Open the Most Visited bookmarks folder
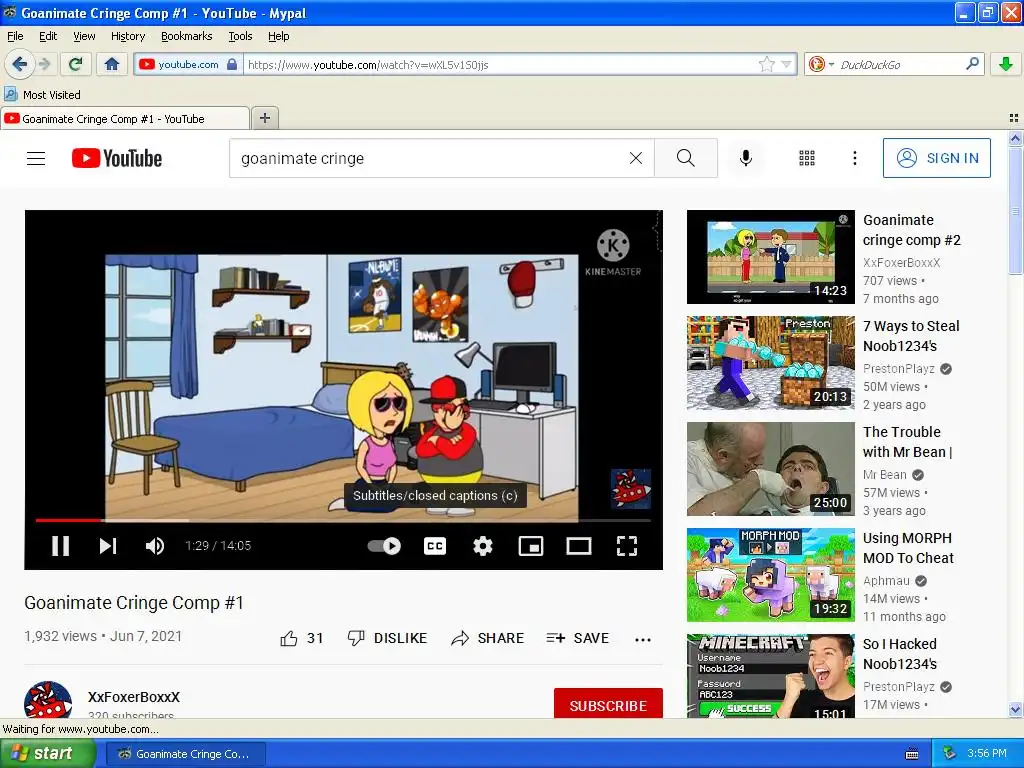This screenshot has height=768, width=1024. (x=42, y=95)
